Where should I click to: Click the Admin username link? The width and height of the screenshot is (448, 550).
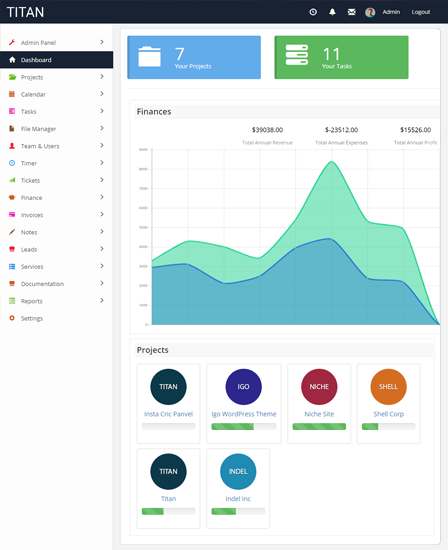(x=391, y=12)
